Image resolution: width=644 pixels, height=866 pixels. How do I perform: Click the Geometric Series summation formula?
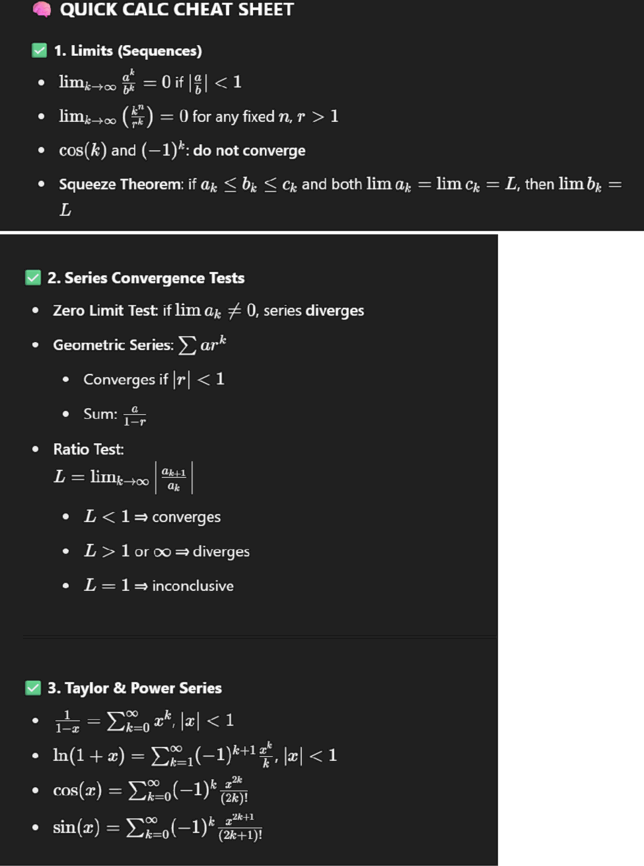202,345
